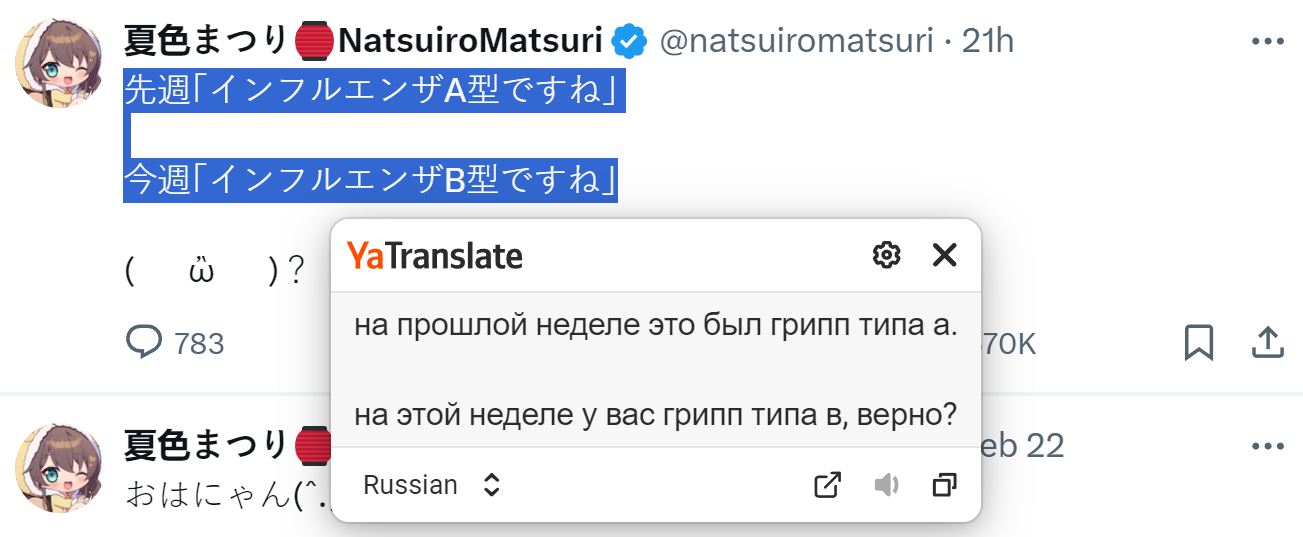The height and width of the screenshot is (537, 1303).
Task: Open Russian language dropdown
Action: point(431,485)
